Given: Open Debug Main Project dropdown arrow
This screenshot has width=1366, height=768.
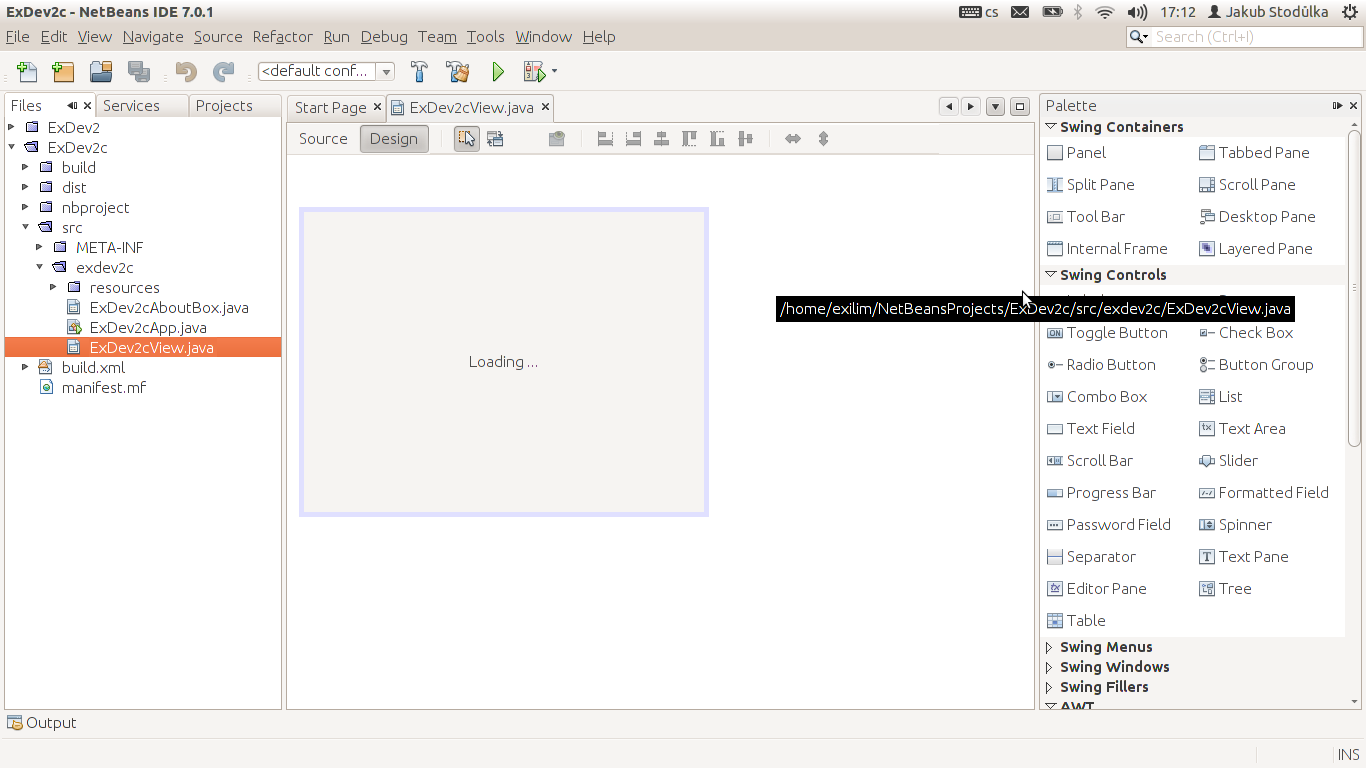Looking at the screenshot, I should [554, 72].
